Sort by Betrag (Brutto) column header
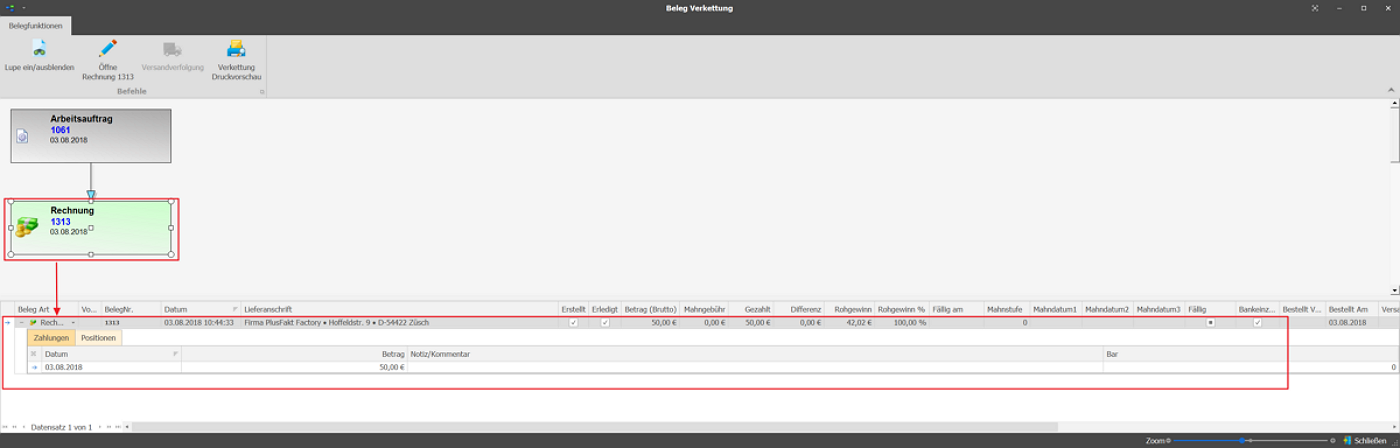The image size is (1400, 448). [651, 310]
